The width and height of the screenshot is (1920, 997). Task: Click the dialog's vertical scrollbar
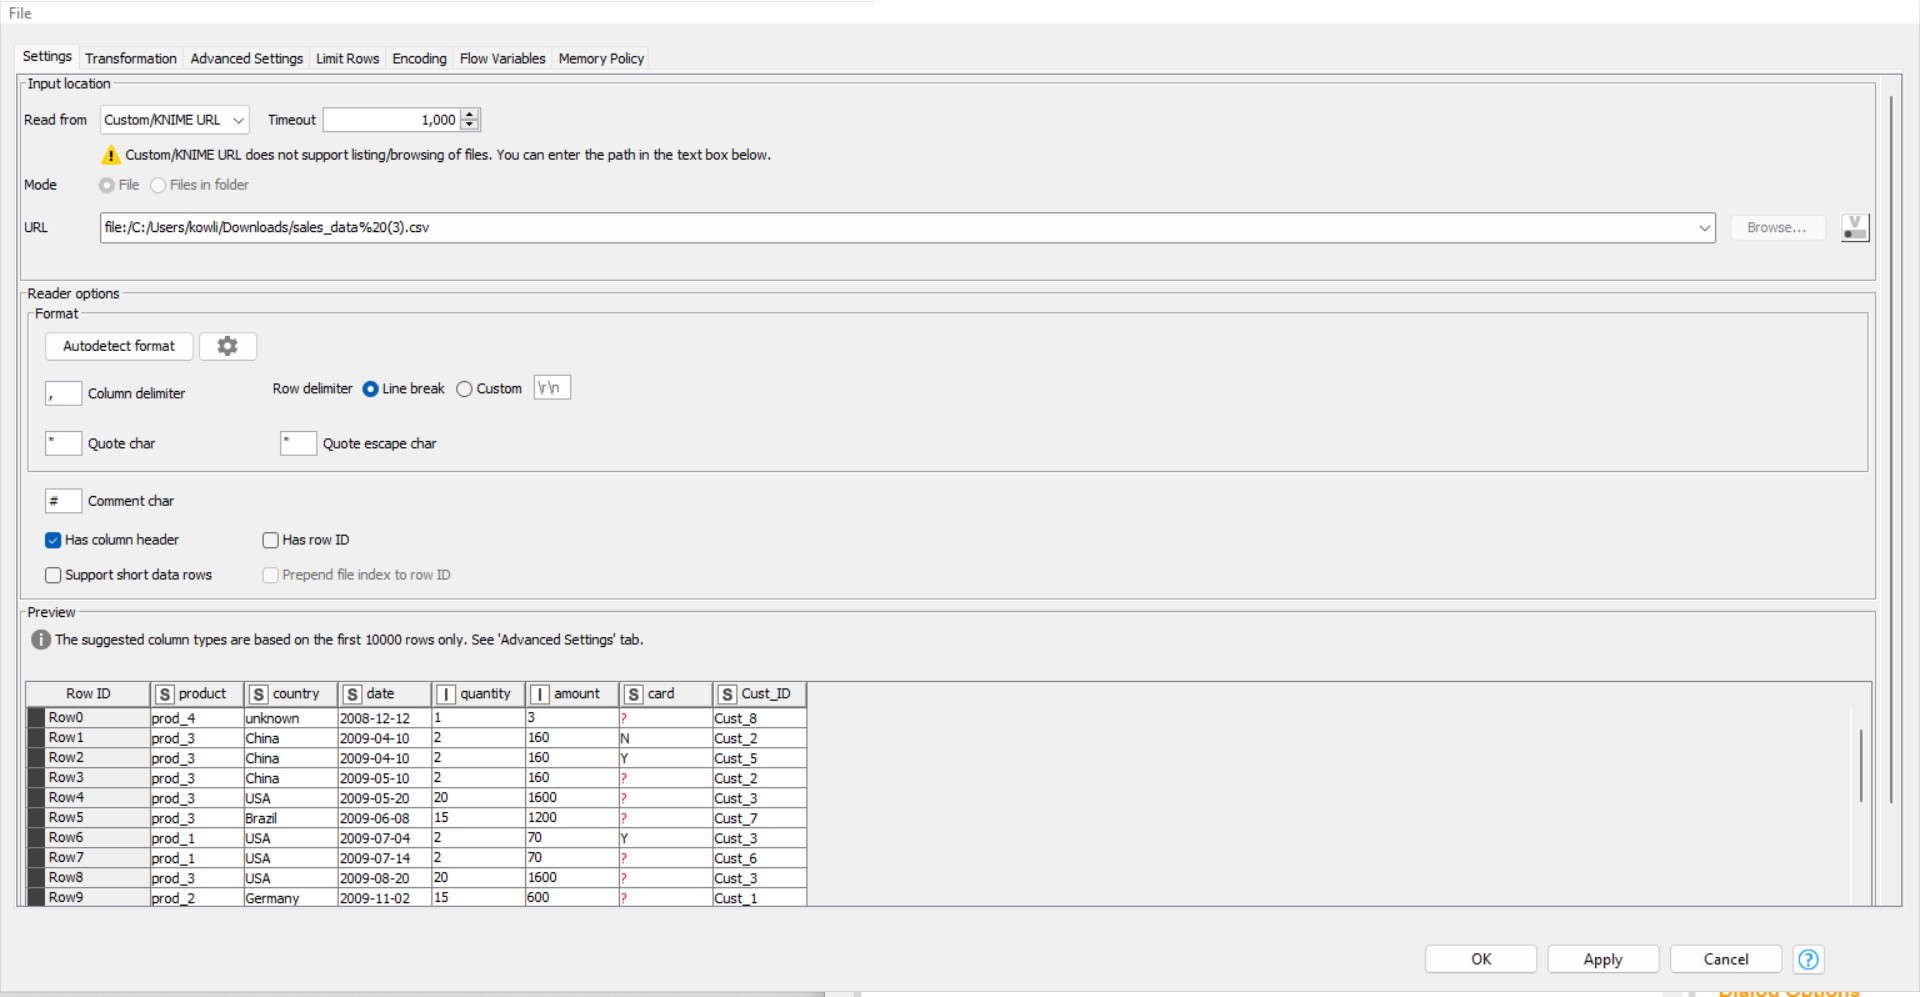1891,450
